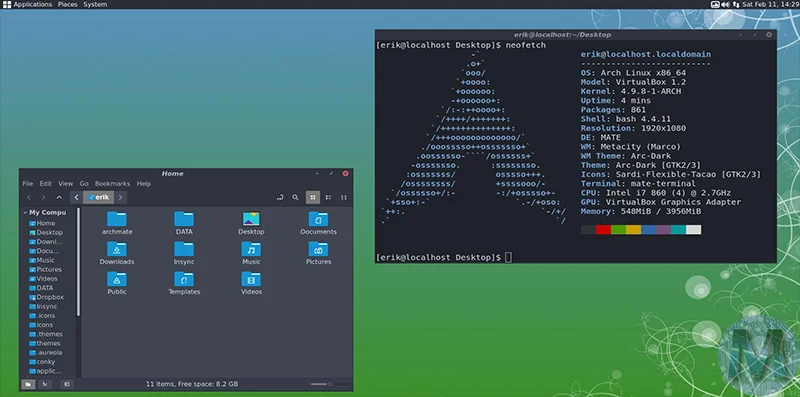Image resolution: width=800 pixels, height=397 pixels.
Task: Click the green swatch in neofetch color bar
Action: (618, 230)
